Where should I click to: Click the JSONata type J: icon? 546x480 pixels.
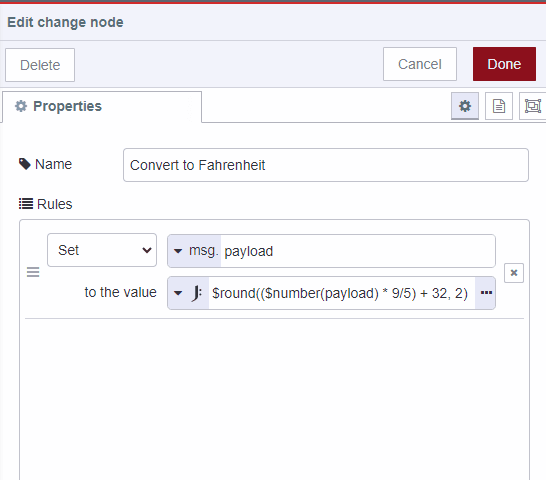197,293
